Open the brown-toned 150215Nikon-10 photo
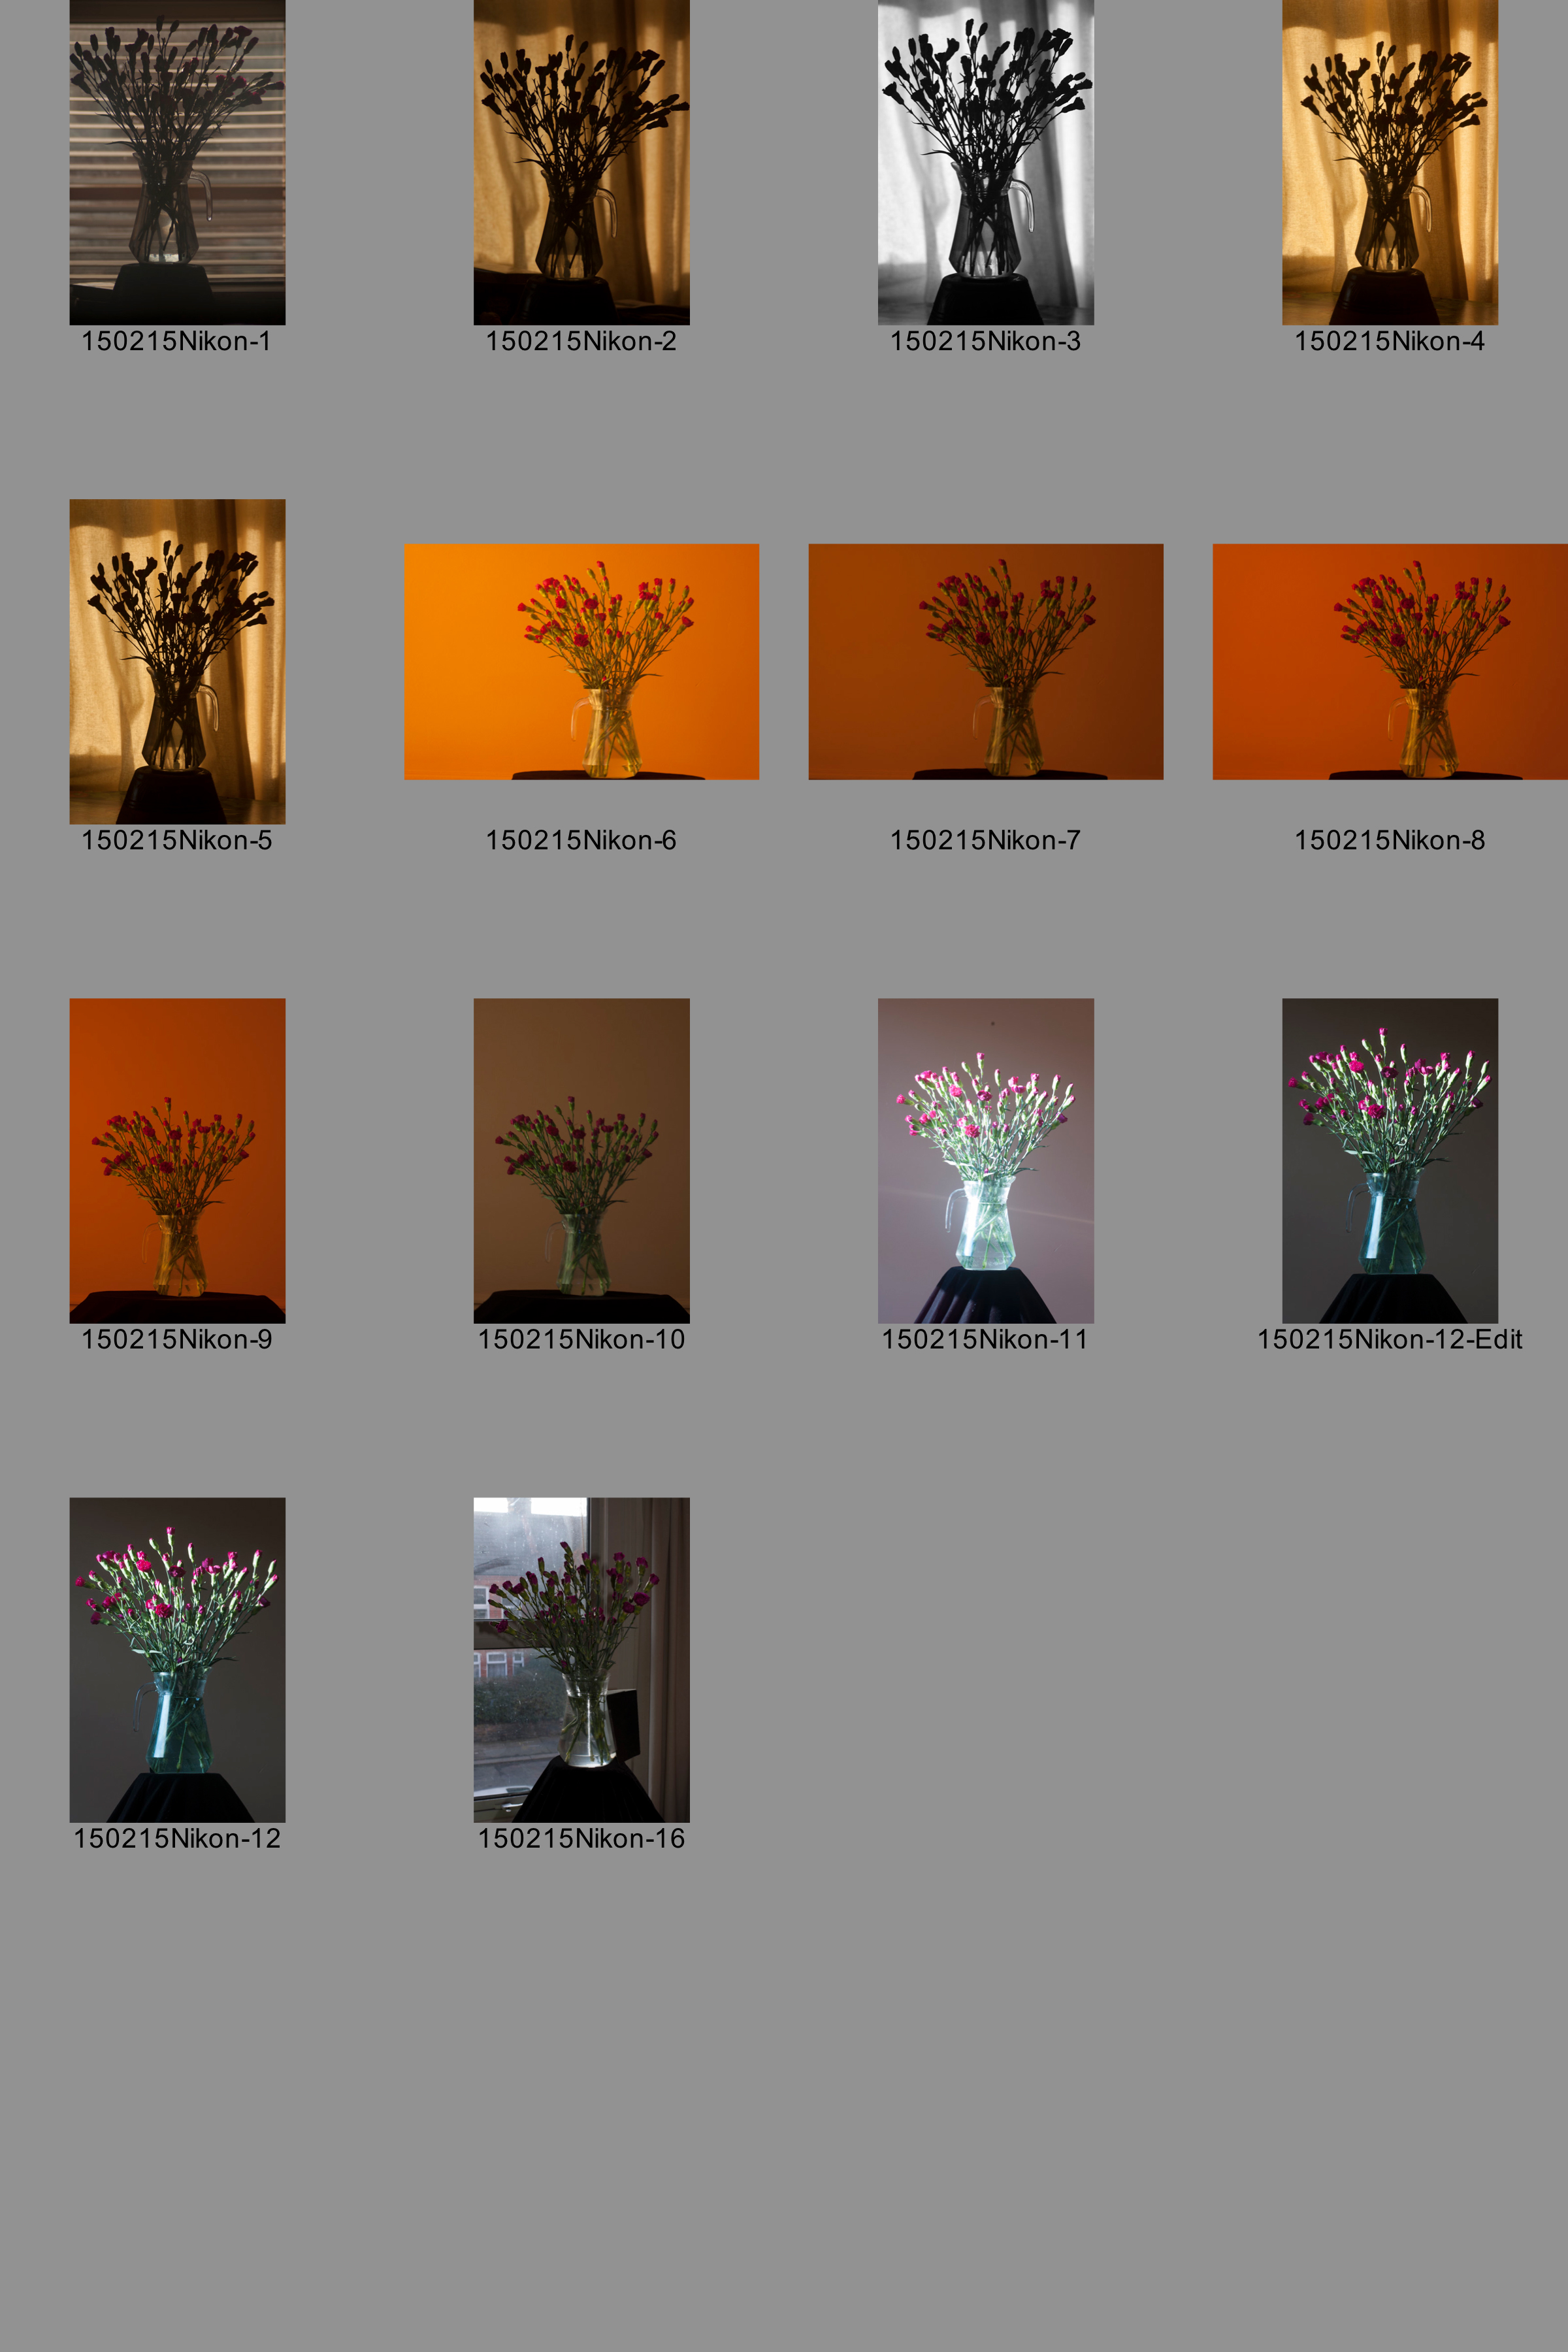1568x2352 pixels. pos(581,1160)
